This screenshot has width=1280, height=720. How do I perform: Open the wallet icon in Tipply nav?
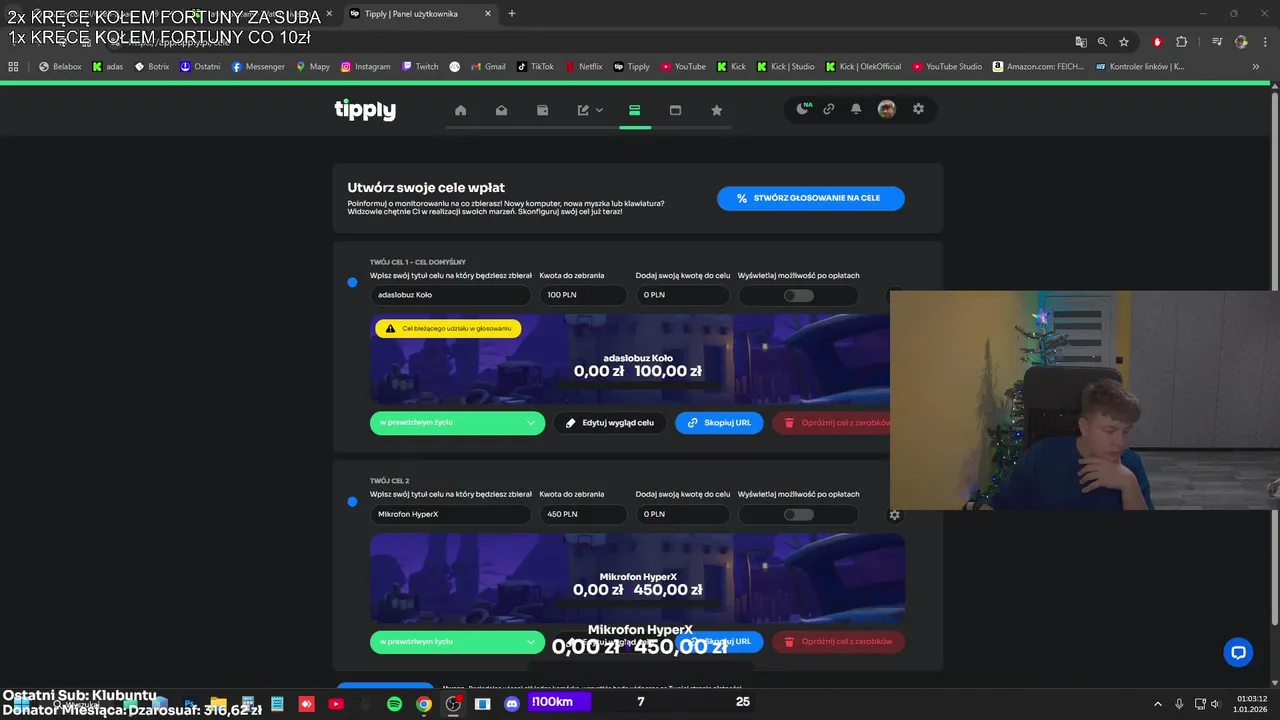click(x=542, y=110)
